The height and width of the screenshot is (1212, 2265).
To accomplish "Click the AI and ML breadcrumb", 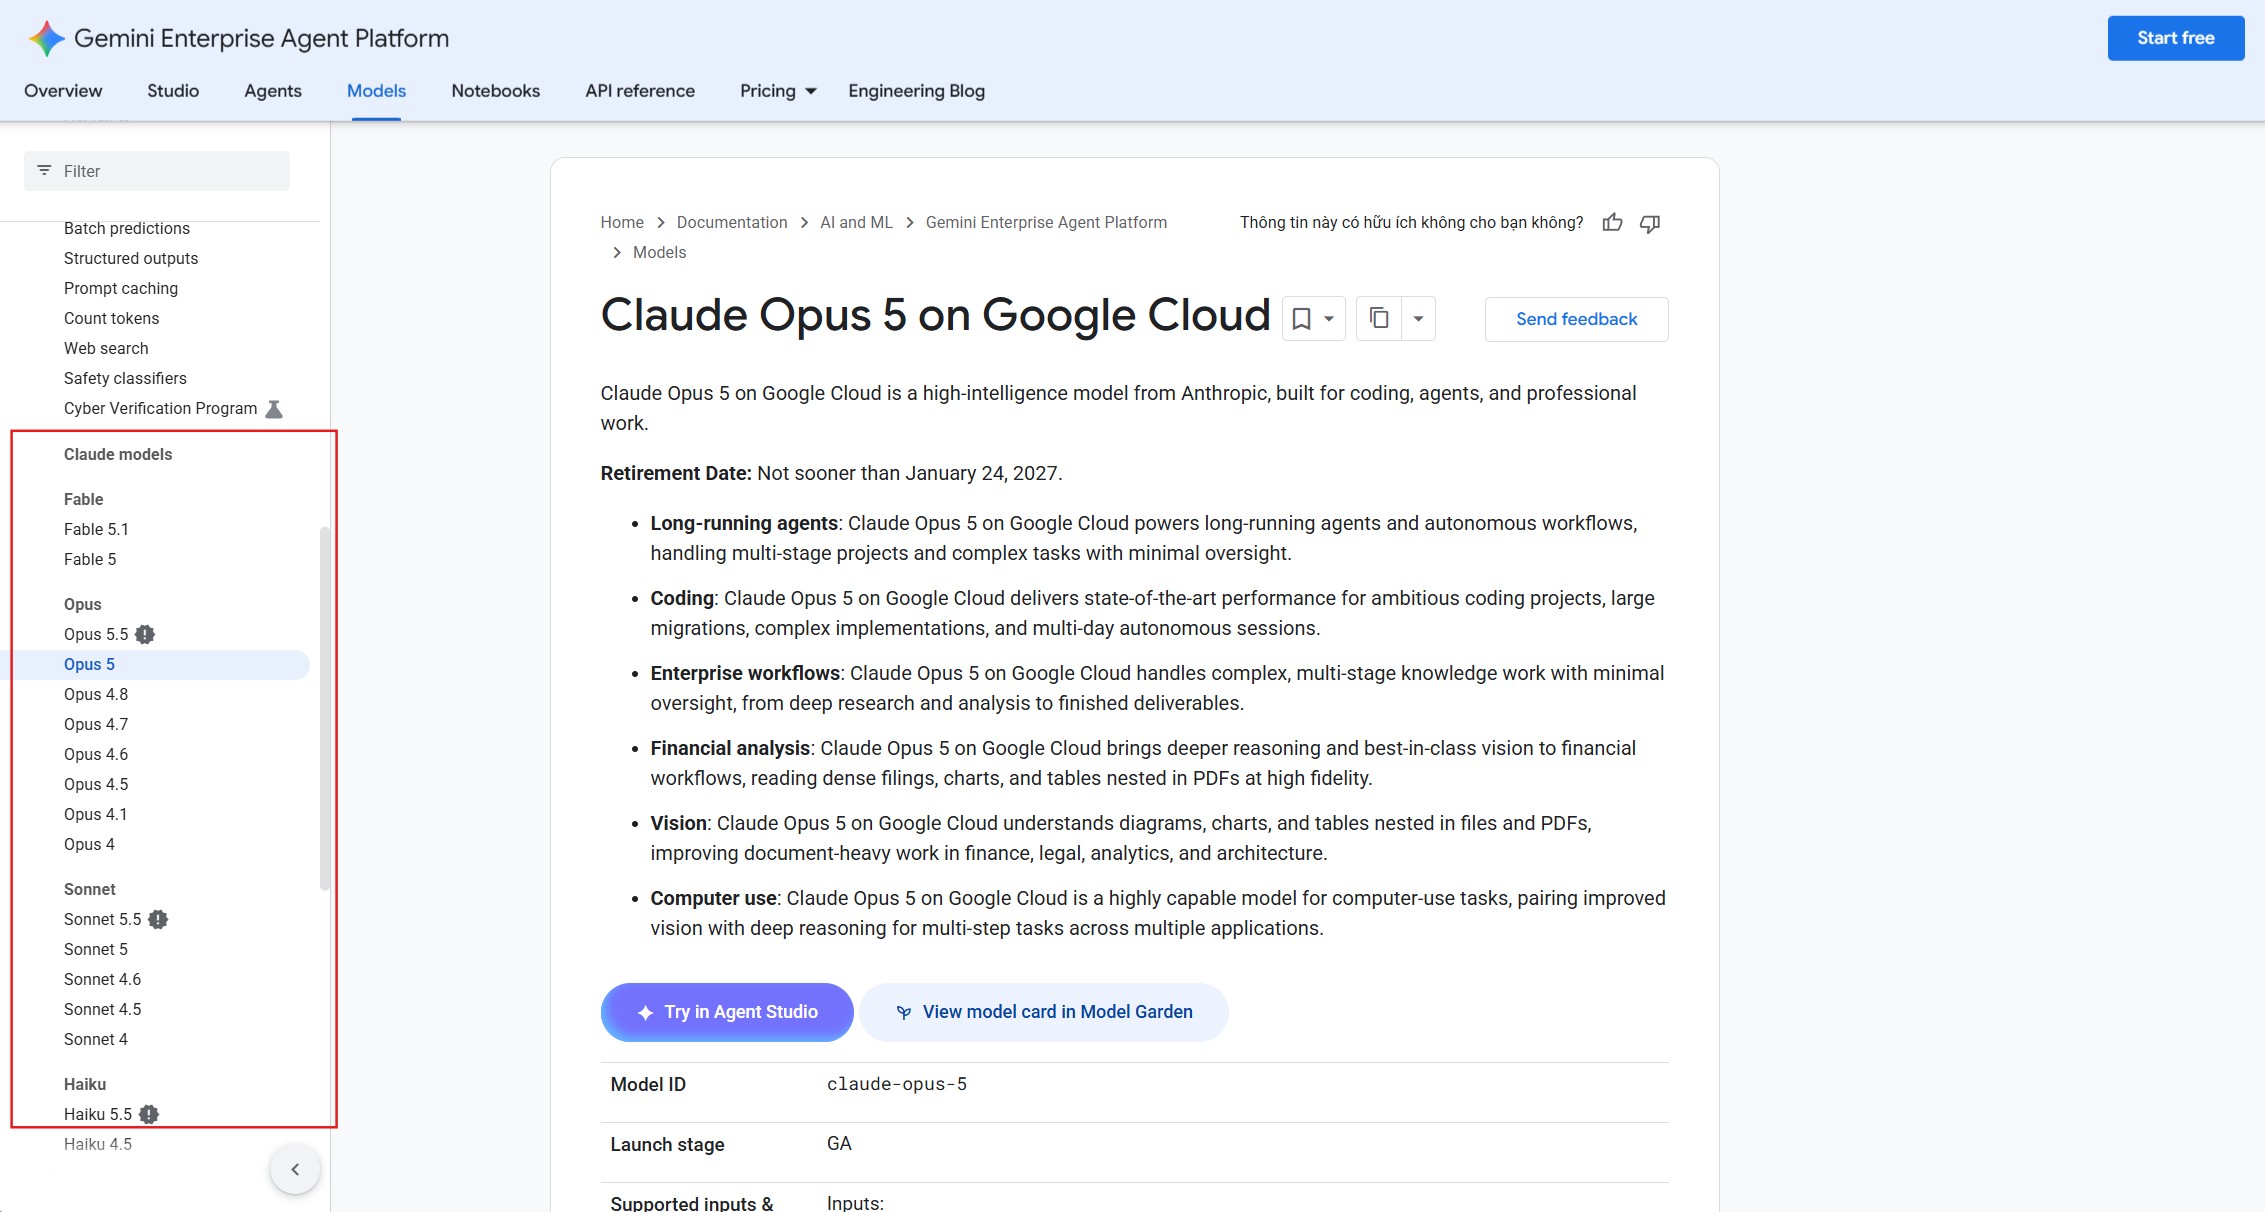I will pos(856,222).
